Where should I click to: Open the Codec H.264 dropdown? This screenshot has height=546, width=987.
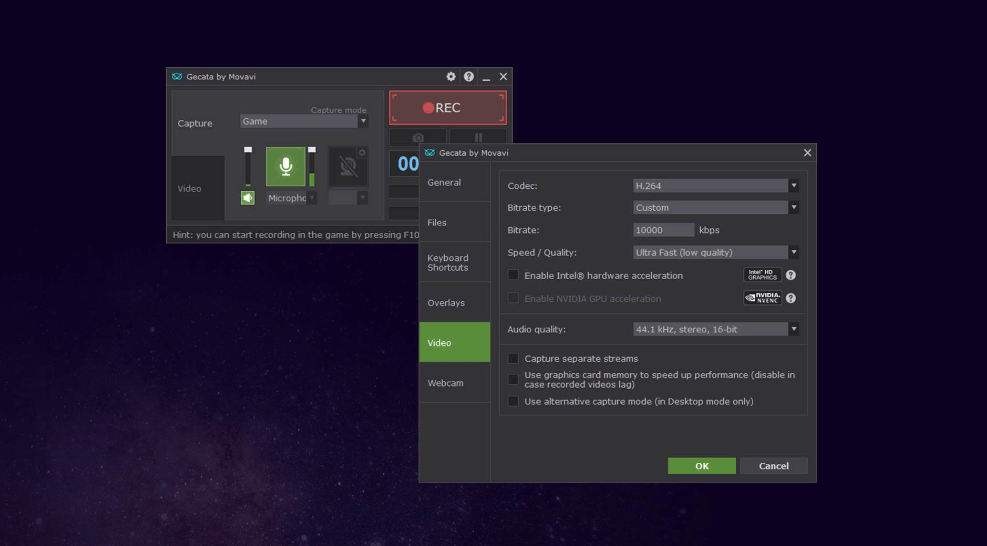[x=716, y=186]
